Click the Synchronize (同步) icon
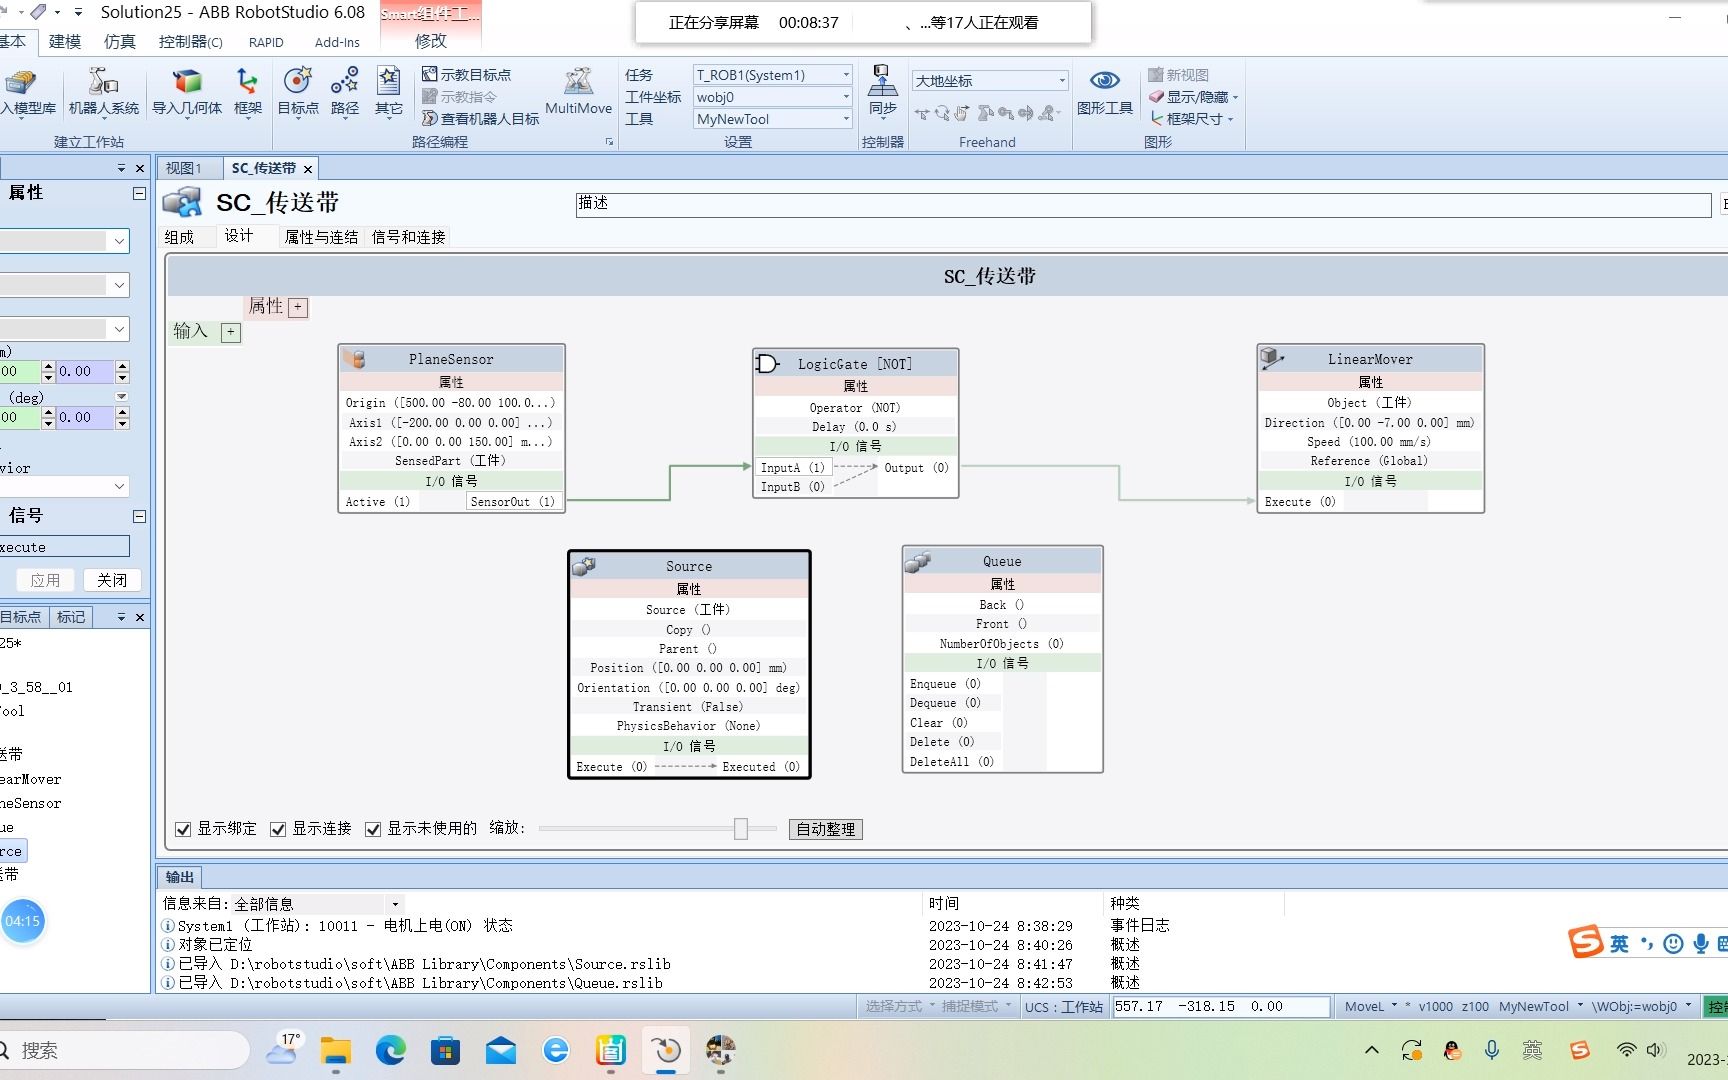The width and height of the screenshot is (1728, 1080). pyautogui.click(x=882, y=92)
